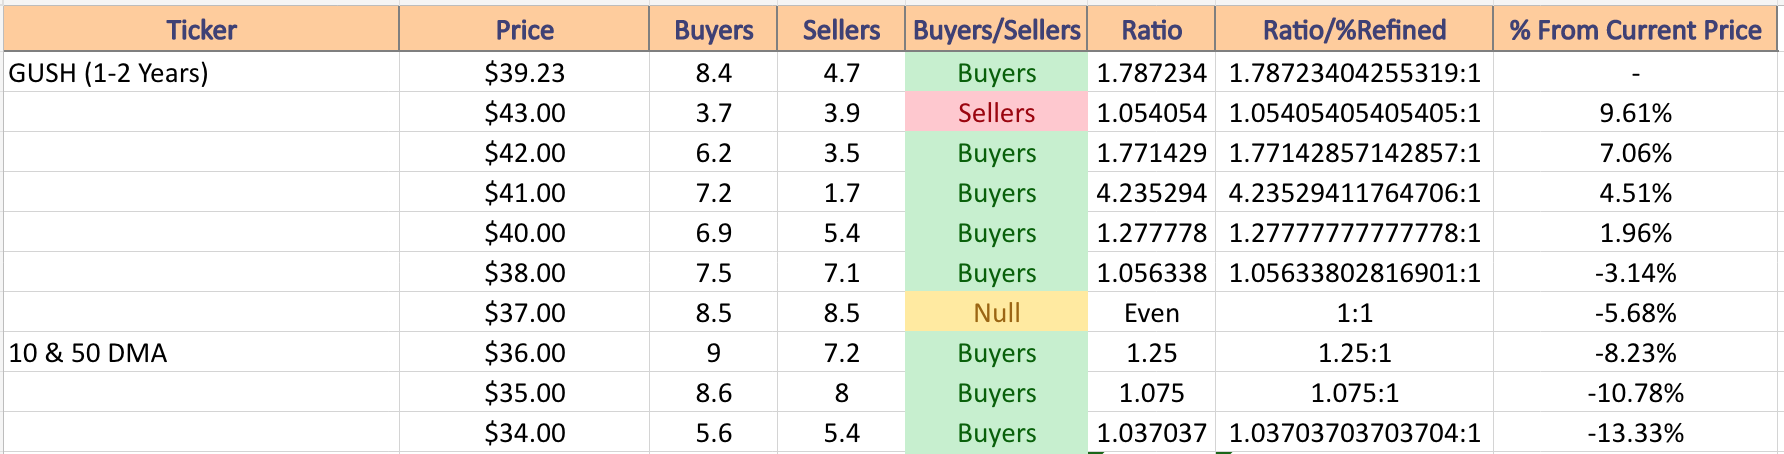
Task: Click the % From Current Price header
Action: (1635, 30)
